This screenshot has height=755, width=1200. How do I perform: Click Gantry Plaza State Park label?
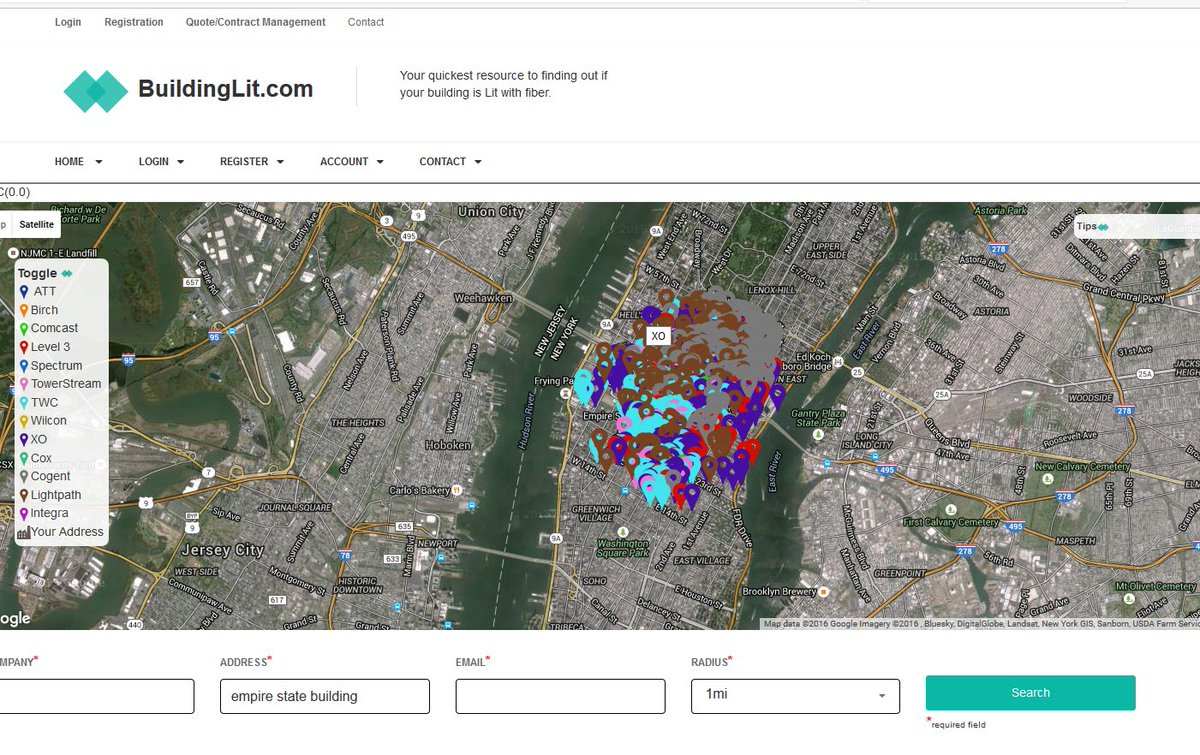click(819, 418)
